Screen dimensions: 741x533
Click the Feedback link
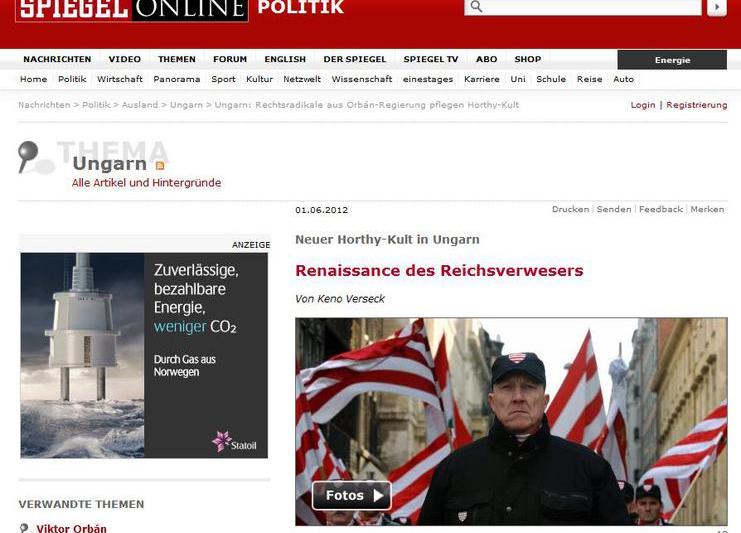click(661, 209)
